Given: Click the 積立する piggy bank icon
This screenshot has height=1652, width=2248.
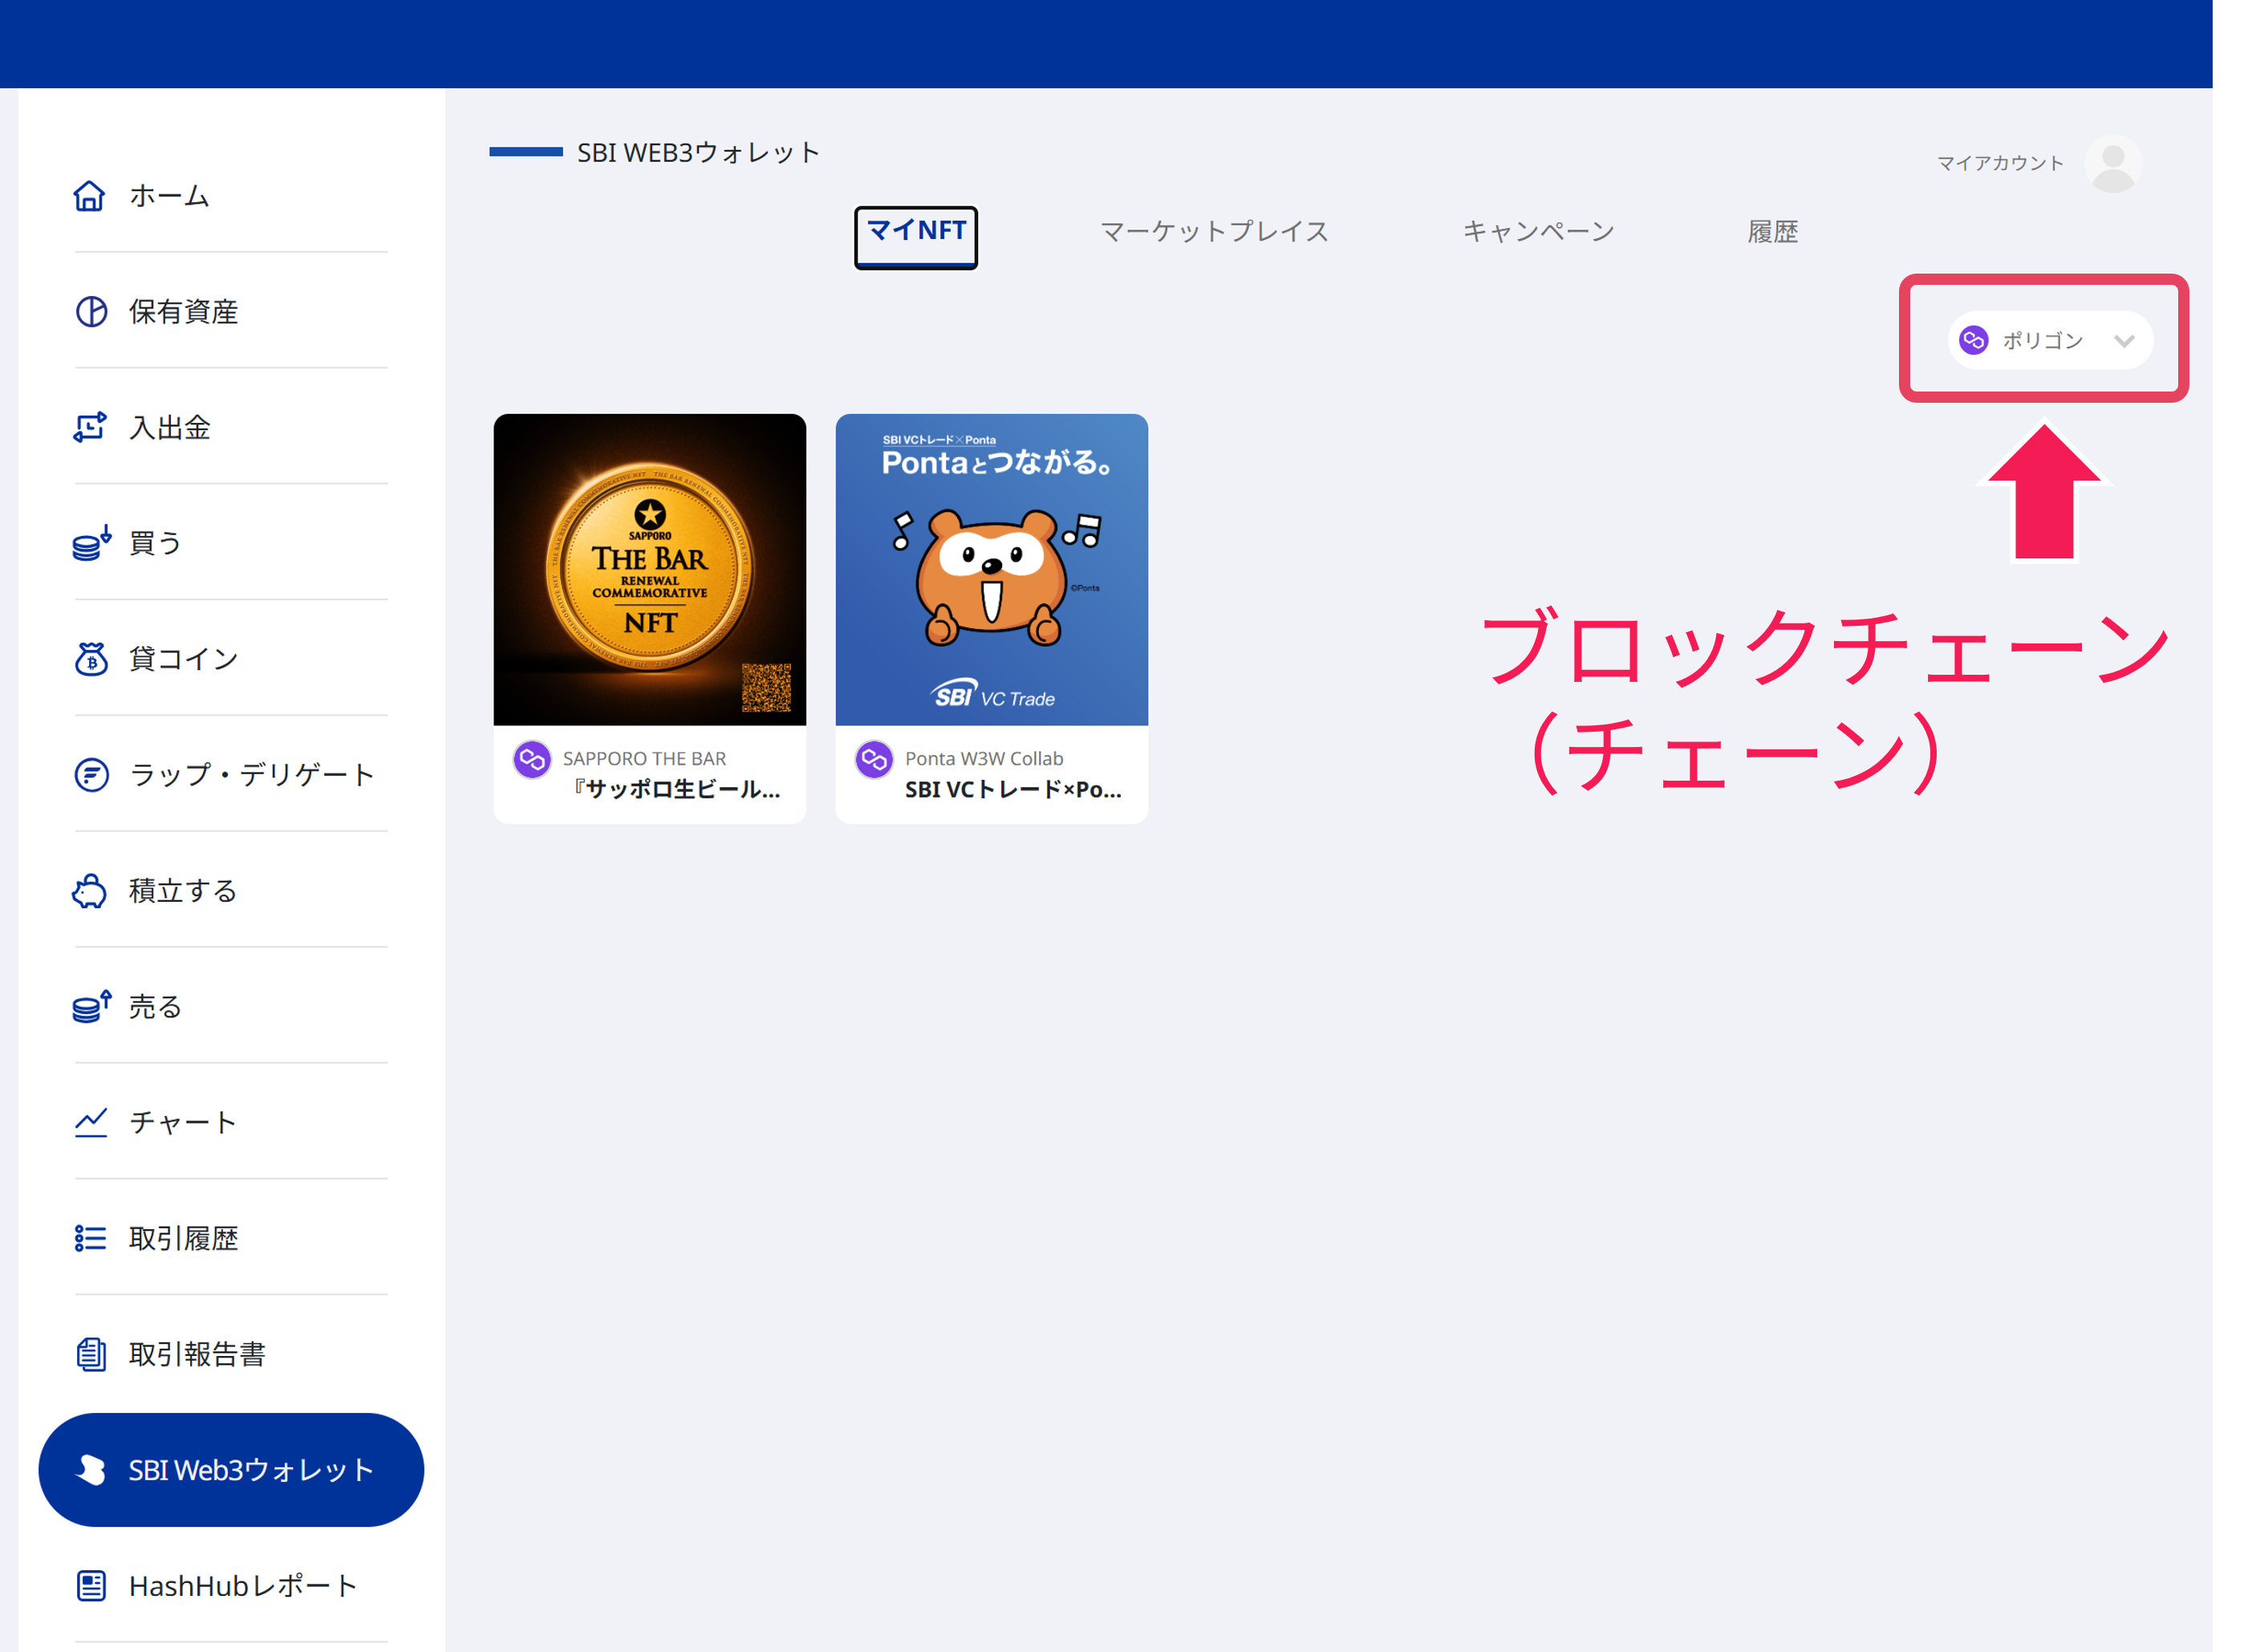Looking at the screenshot, I should [x=90, y=891].
